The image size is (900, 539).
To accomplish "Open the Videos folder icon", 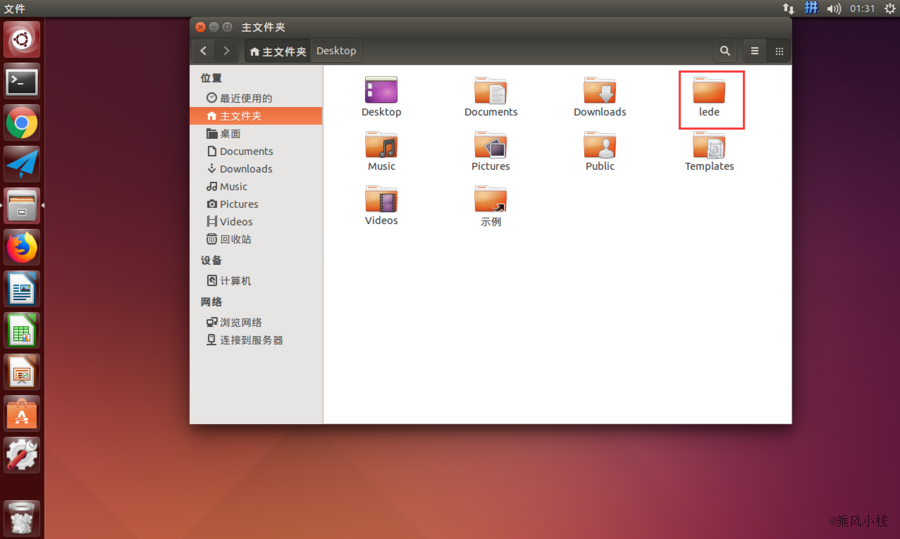I will [381, 199].
